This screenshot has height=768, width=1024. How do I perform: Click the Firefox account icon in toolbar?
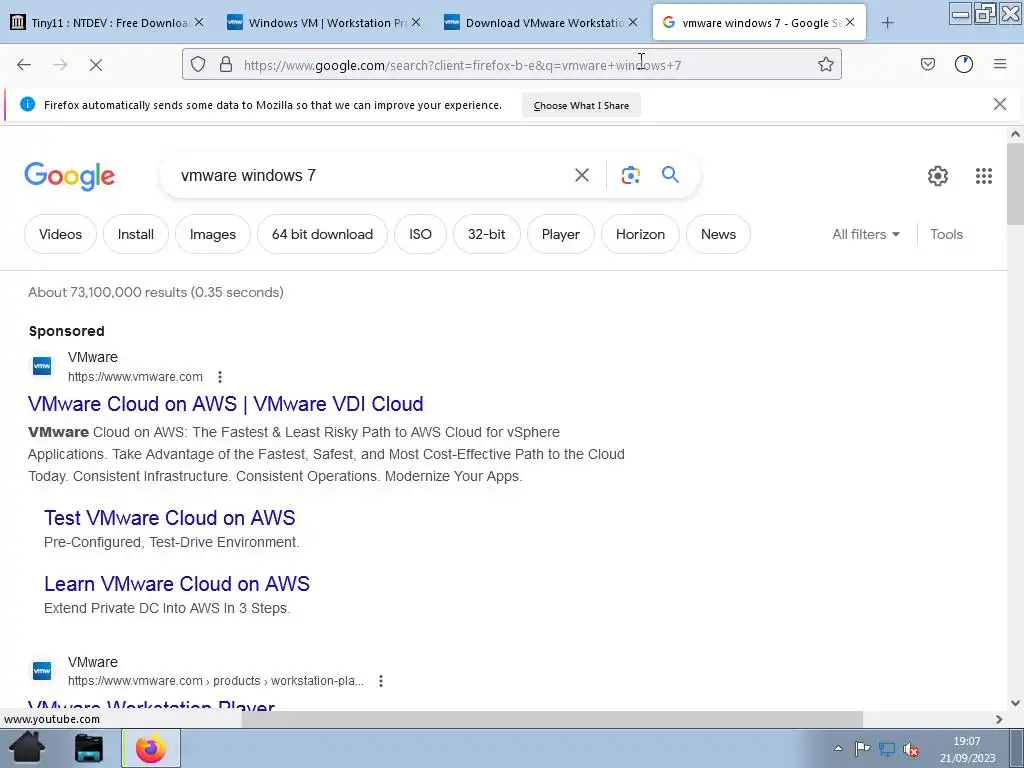964,64
